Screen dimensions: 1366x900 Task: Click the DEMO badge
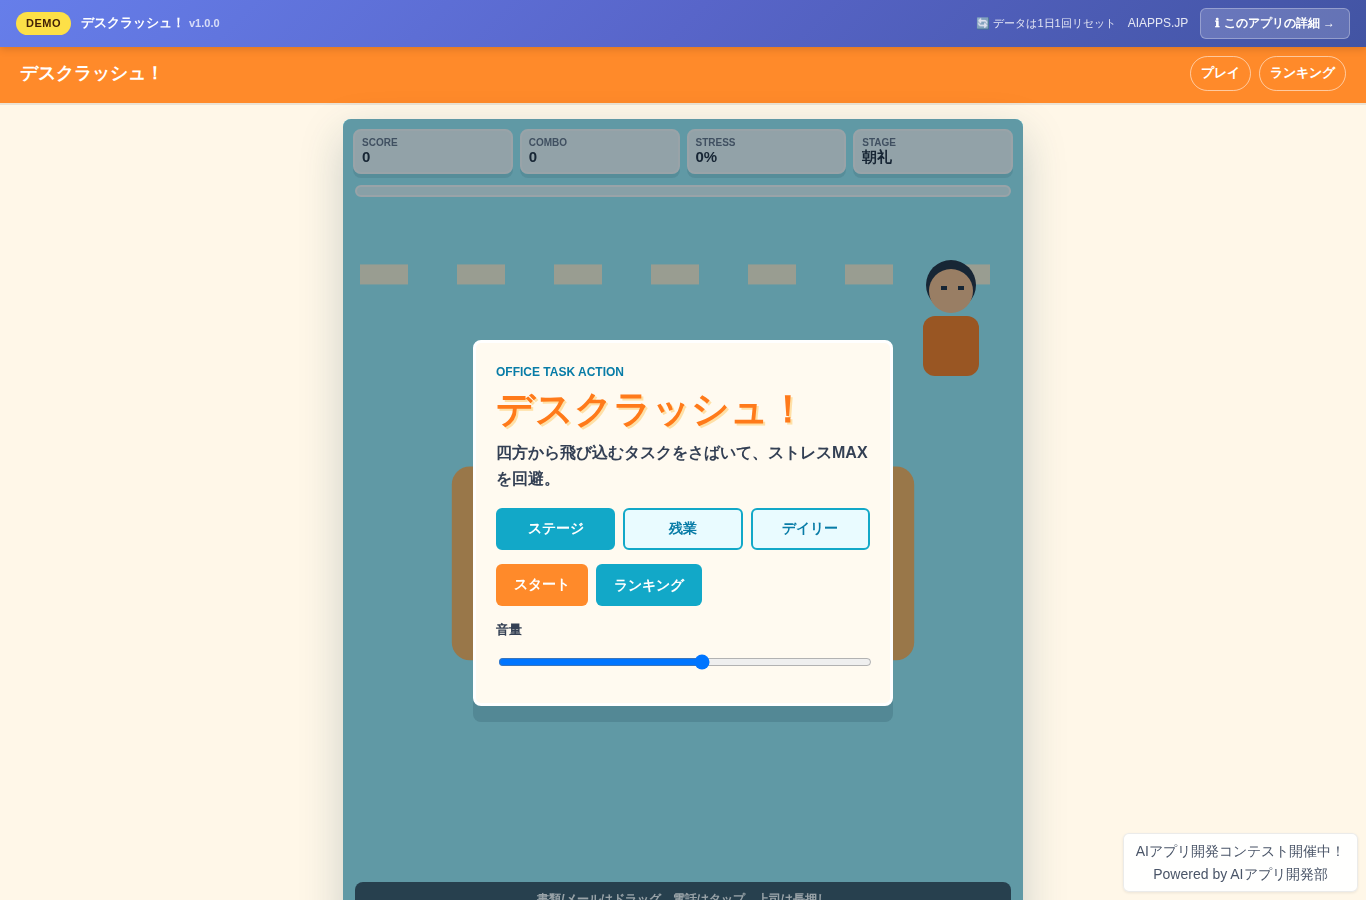(x=43, y=23)
